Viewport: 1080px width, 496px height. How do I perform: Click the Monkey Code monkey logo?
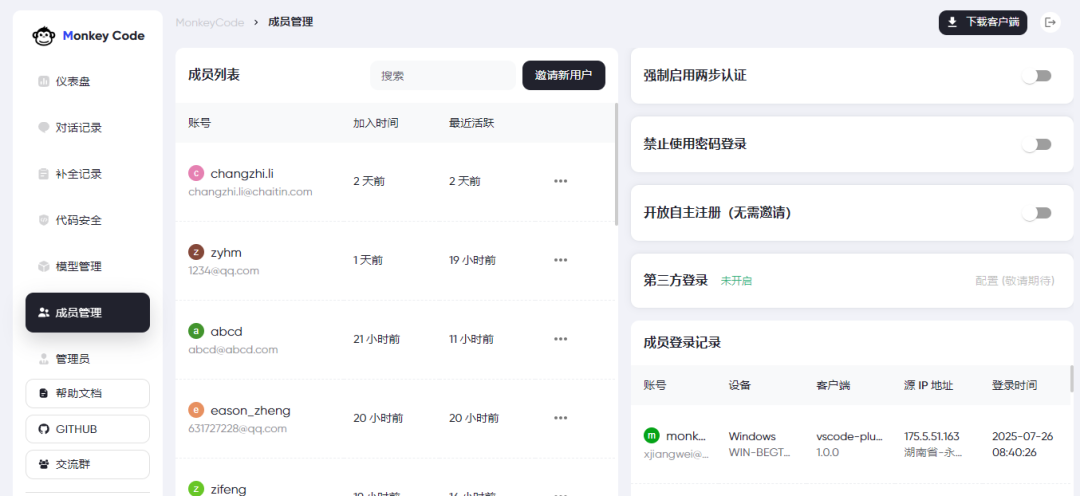43,36
